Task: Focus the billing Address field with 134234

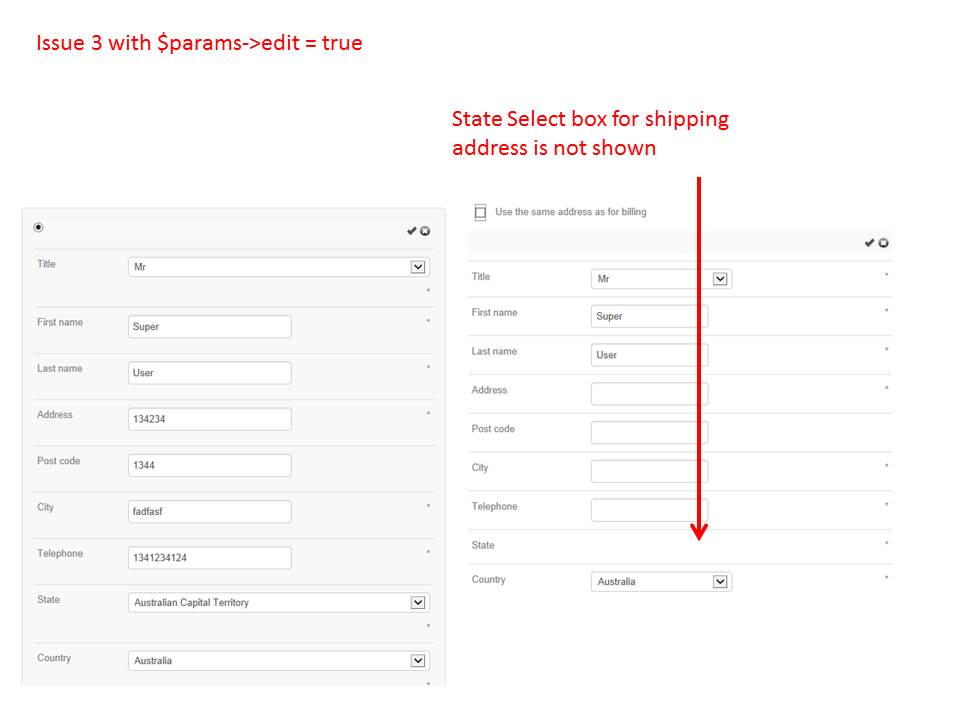Action: 210,419
